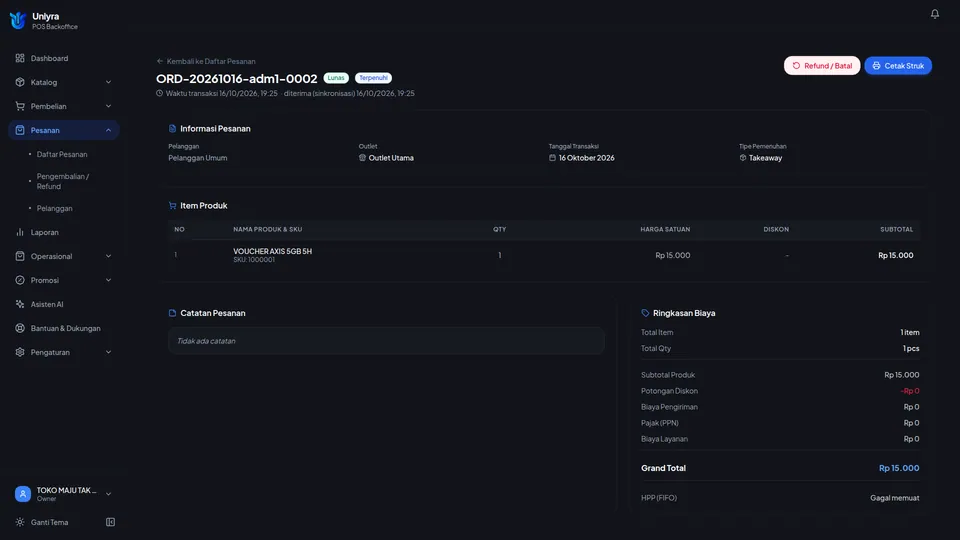The image size is (960, 540).
Task: Click Ganti Tema theme switch label
Action: pos(50,522)
